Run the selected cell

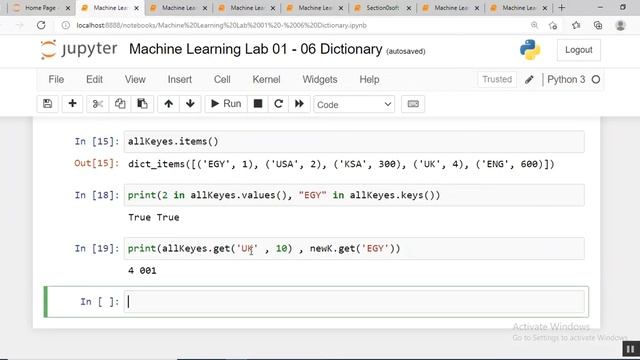[x=226, y=104]
